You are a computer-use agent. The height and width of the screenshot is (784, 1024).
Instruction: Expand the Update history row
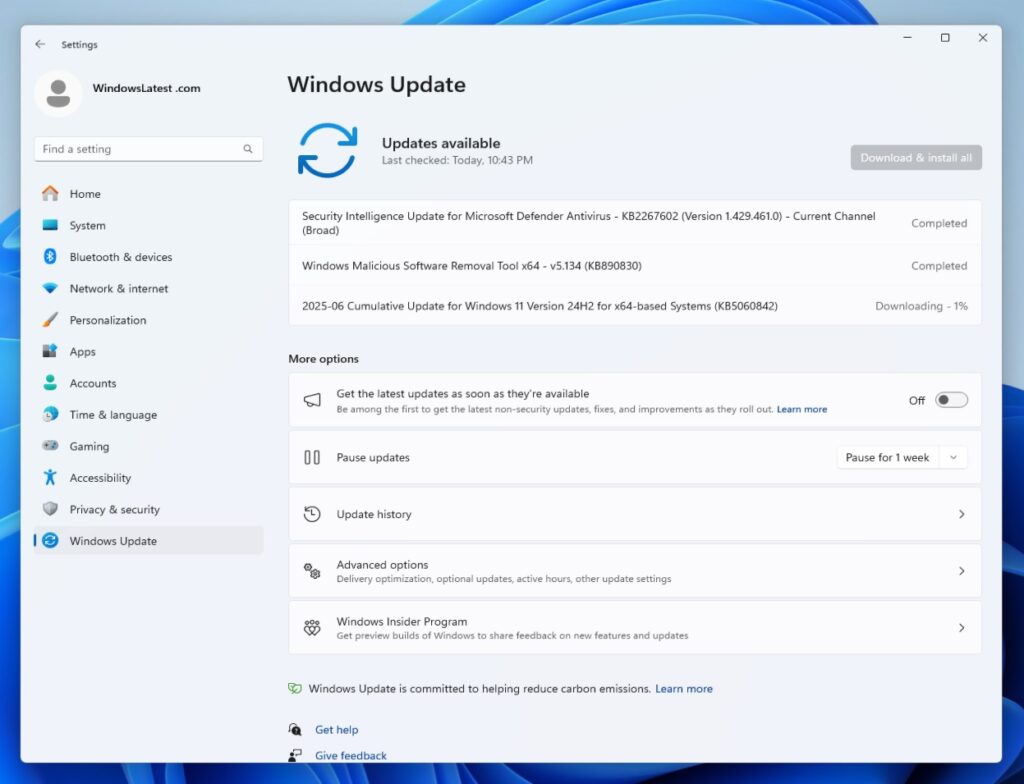click(x=634, y=514)
